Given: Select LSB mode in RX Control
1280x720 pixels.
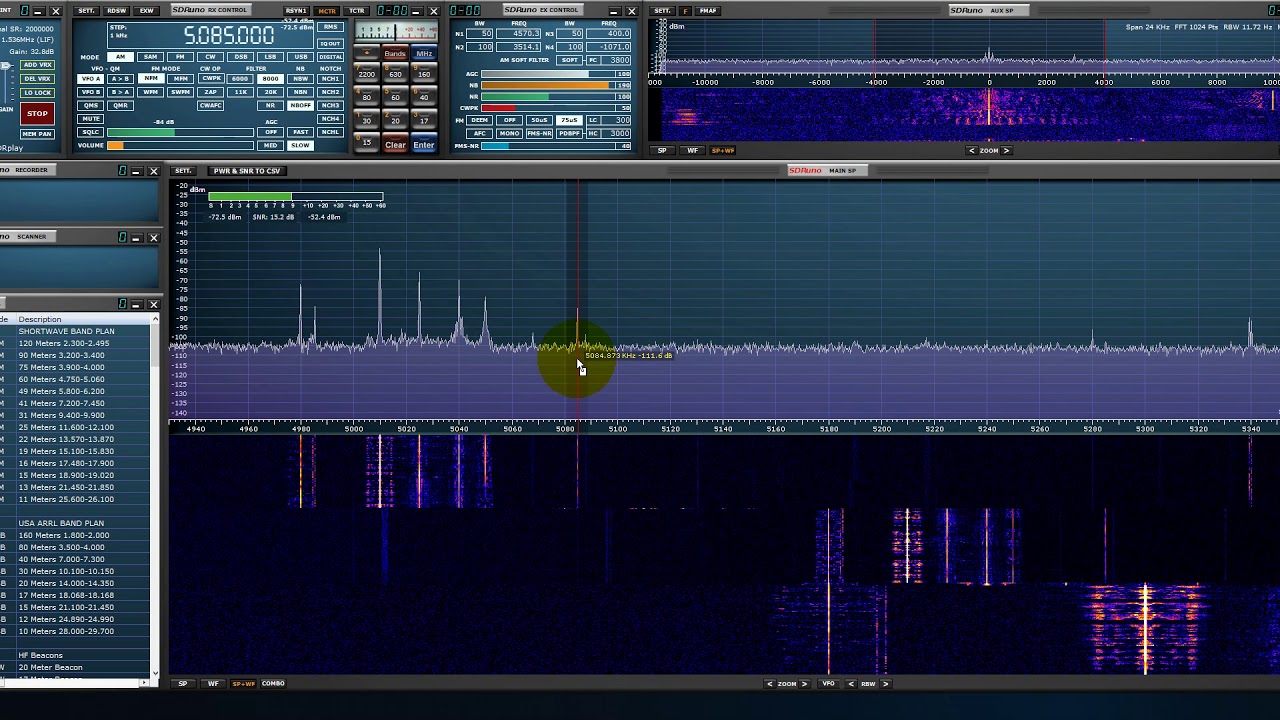Looking at the screenshot, I should pos(270,57).
